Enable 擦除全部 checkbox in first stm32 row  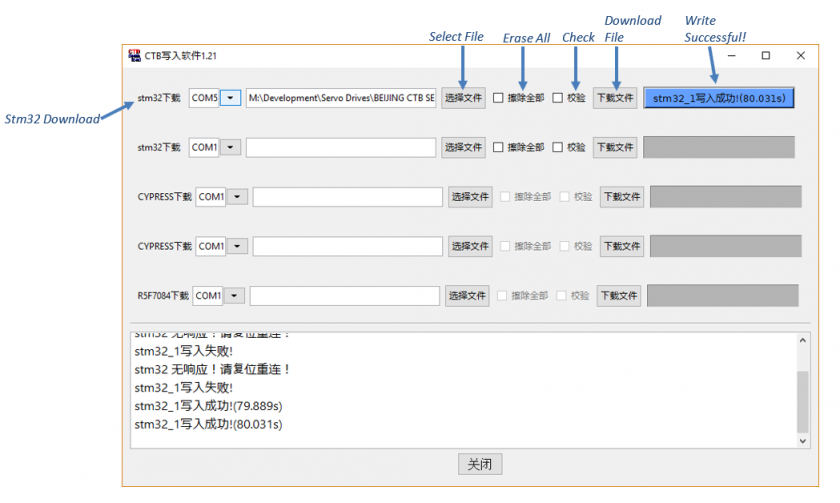498,98
